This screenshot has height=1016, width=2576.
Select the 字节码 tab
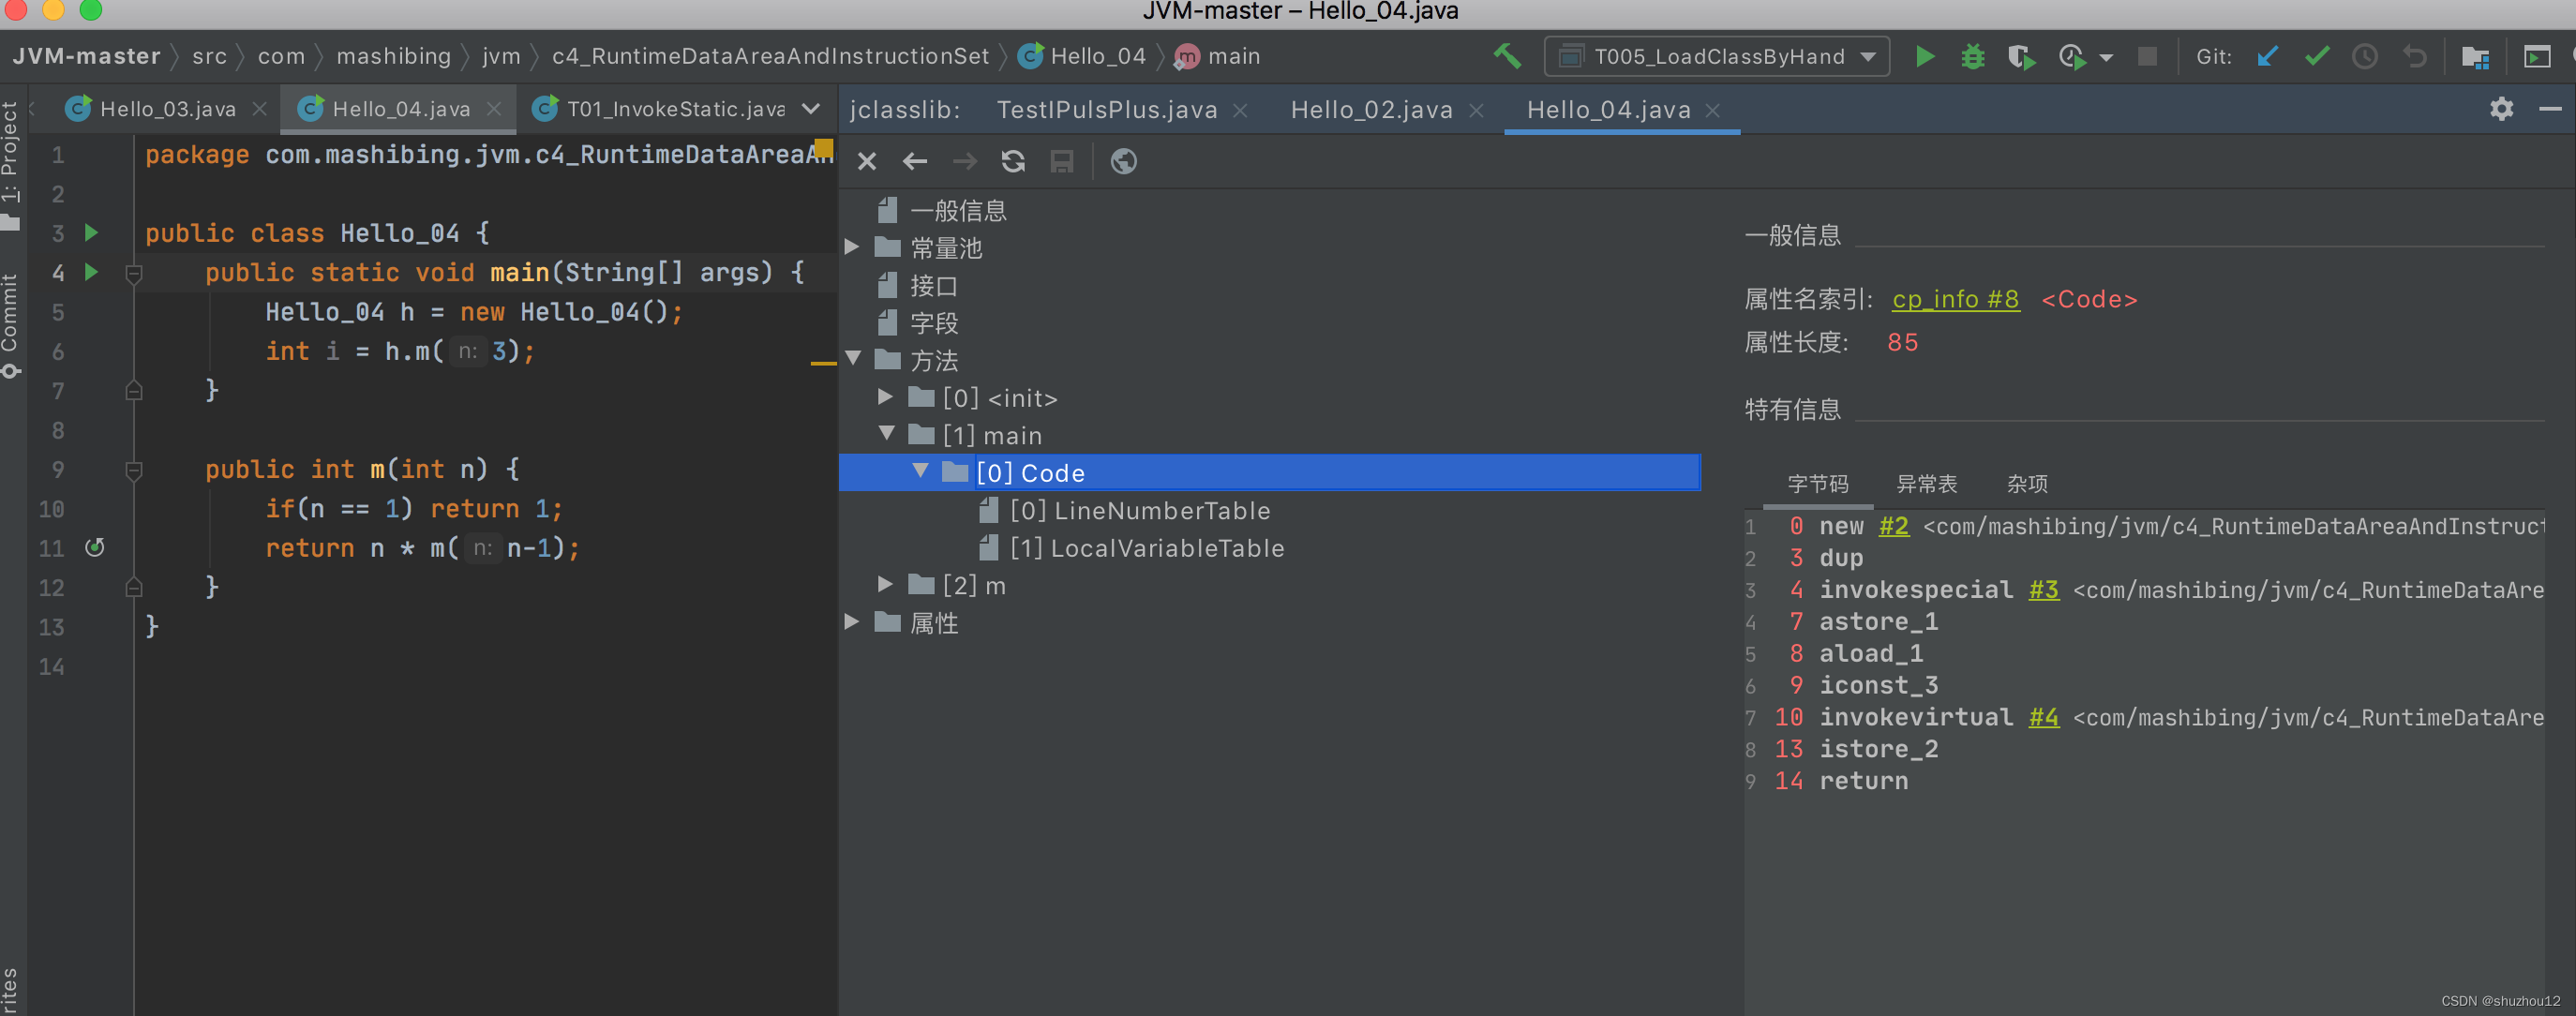point(1818,484)
